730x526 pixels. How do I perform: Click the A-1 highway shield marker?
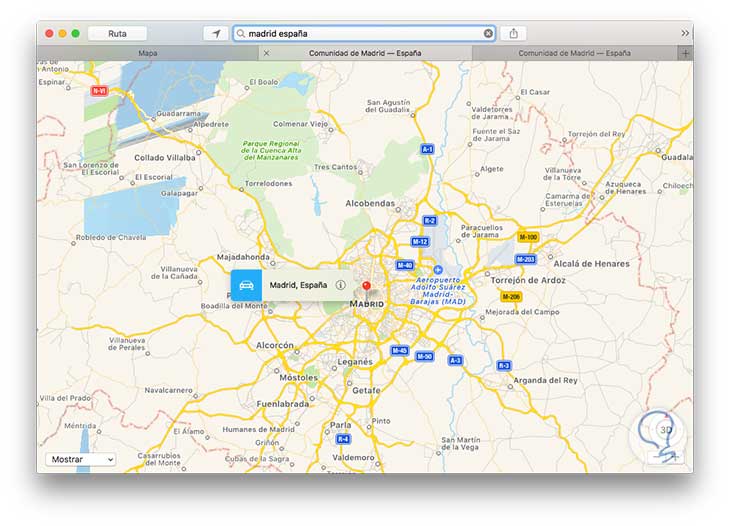(427, 149)
